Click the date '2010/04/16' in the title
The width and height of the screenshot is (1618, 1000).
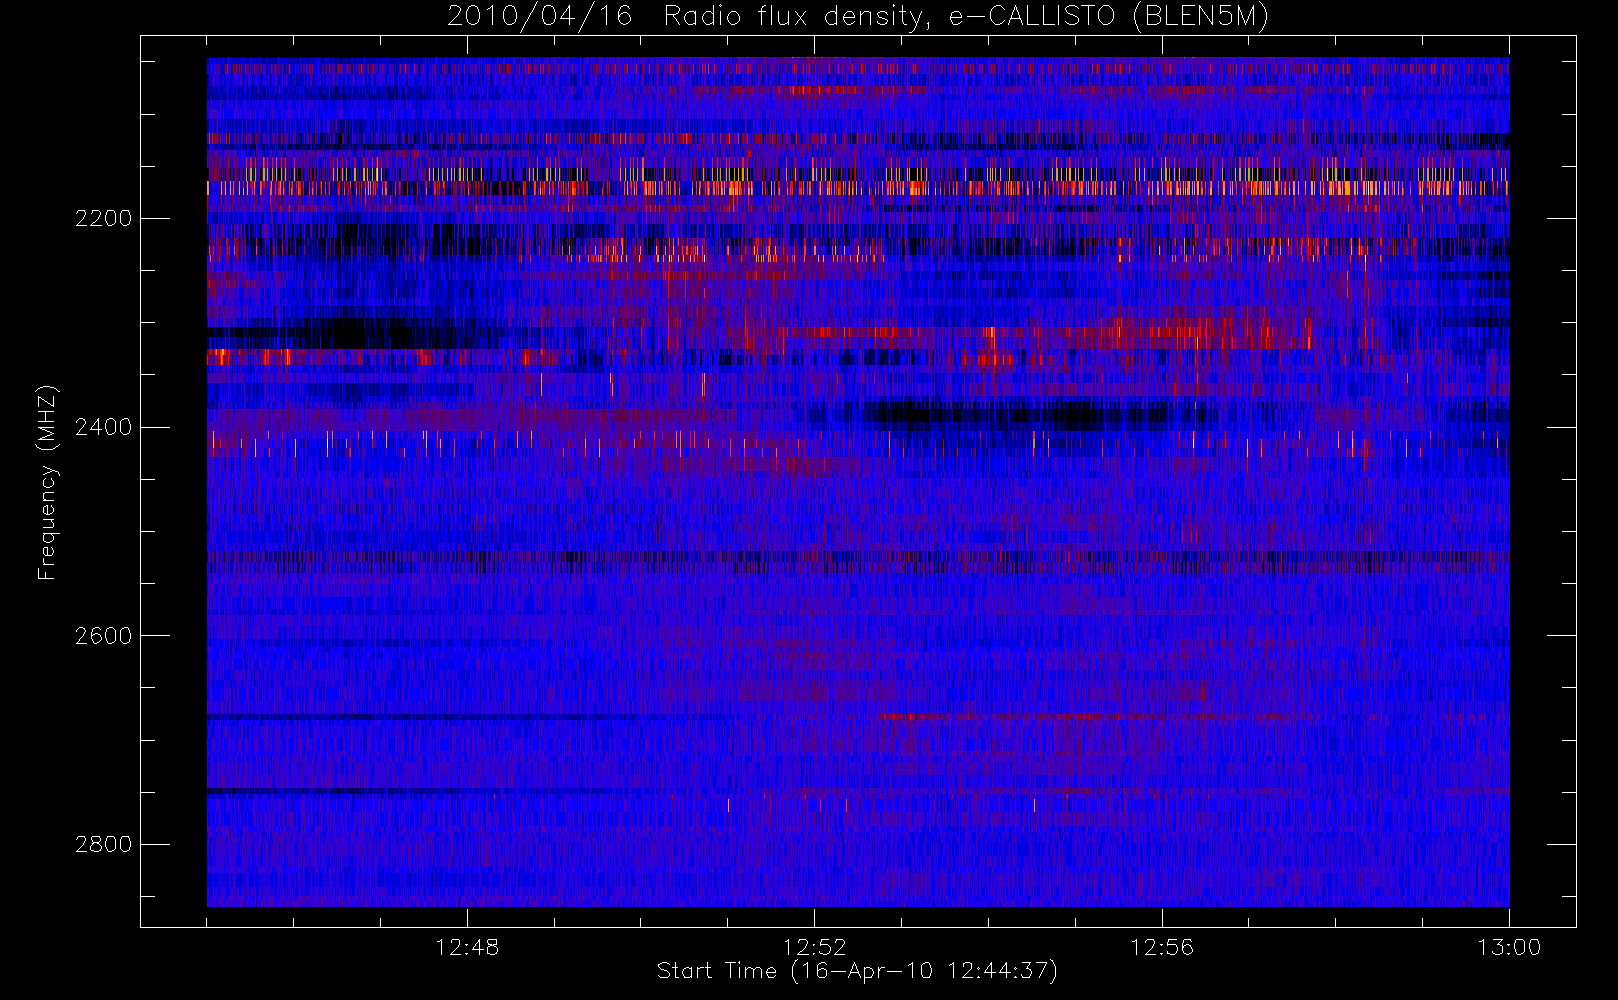[x=540, y=17]
